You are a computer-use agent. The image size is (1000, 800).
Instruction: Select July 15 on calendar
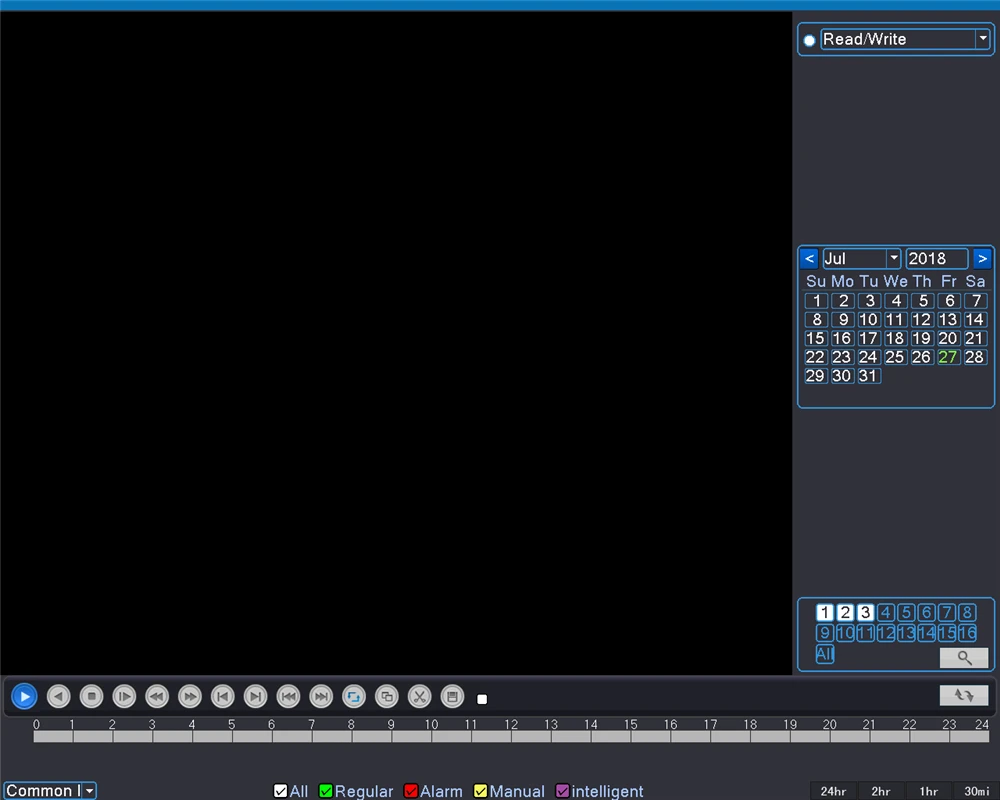(816, 338)
